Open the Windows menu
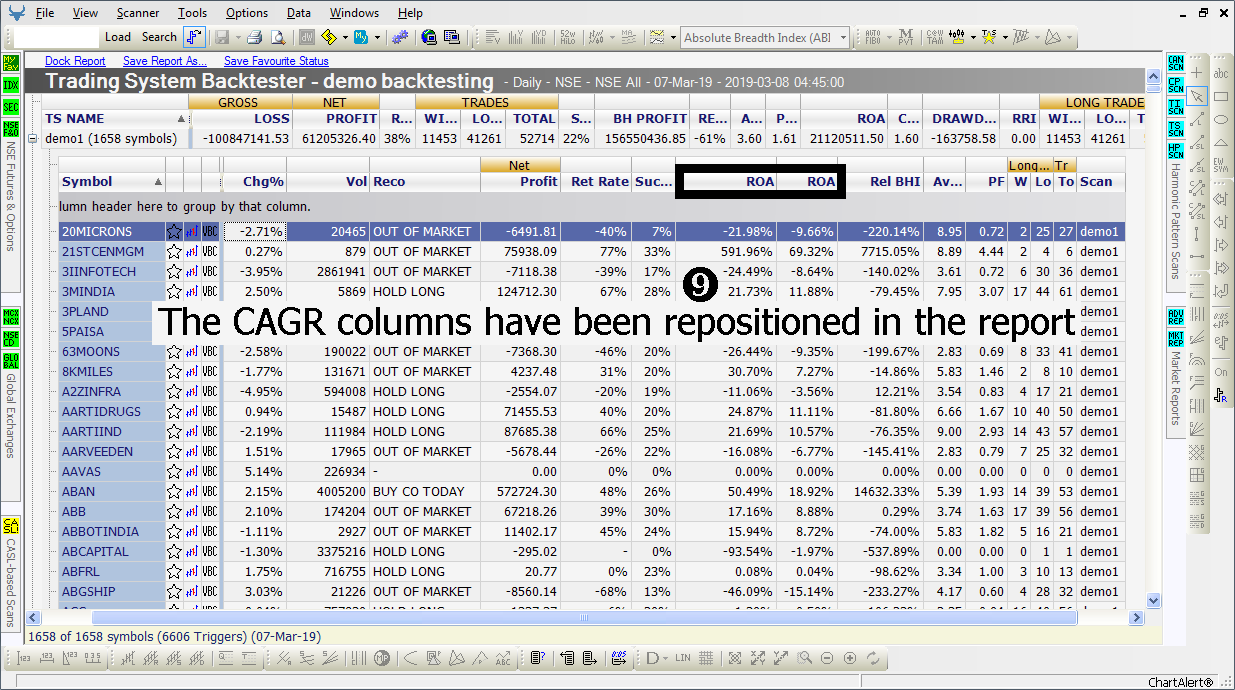The width and height of the screenshot is (1235, 690). tap(354, 13)
